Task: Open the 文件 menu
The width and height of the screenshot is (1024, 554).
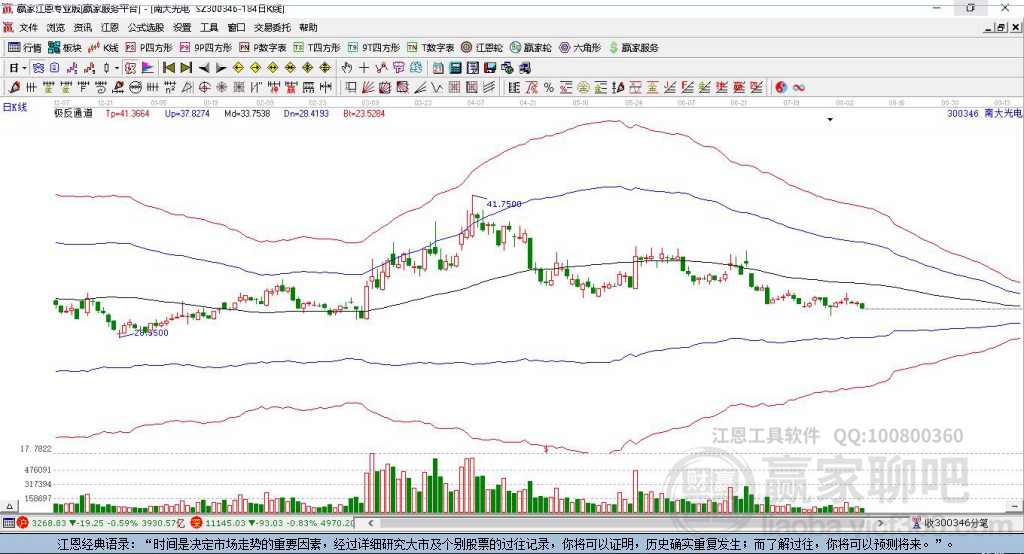Action: 29,27
